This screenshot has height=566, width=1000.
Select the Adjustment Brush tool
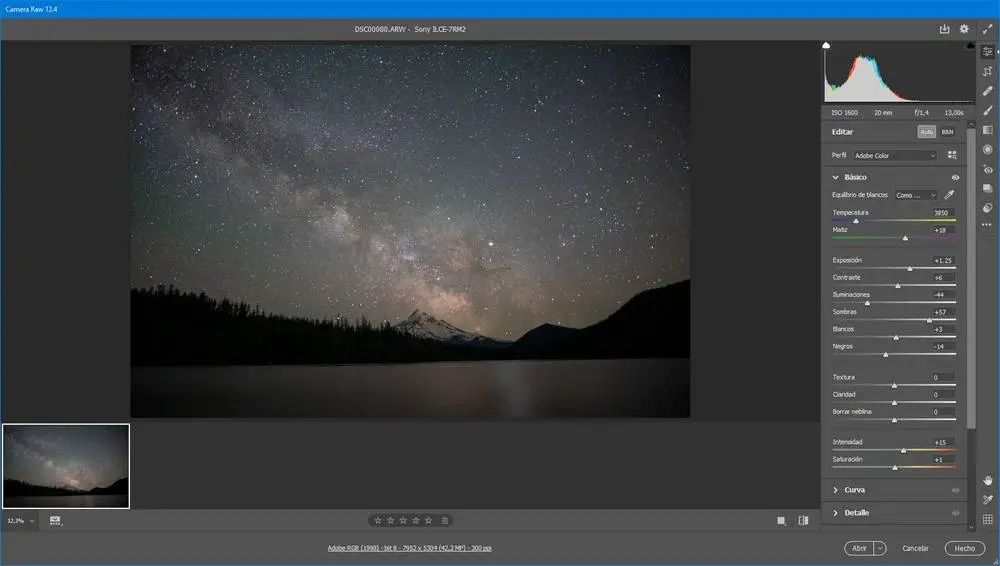(987, 110)
